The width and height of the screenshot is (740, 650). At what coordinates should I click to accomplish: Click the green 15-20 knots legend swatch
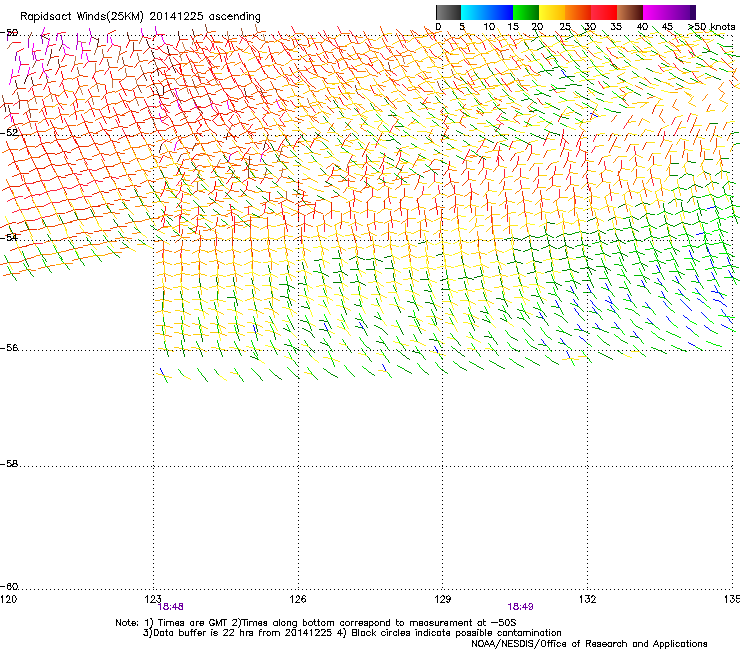coord(526,12)
